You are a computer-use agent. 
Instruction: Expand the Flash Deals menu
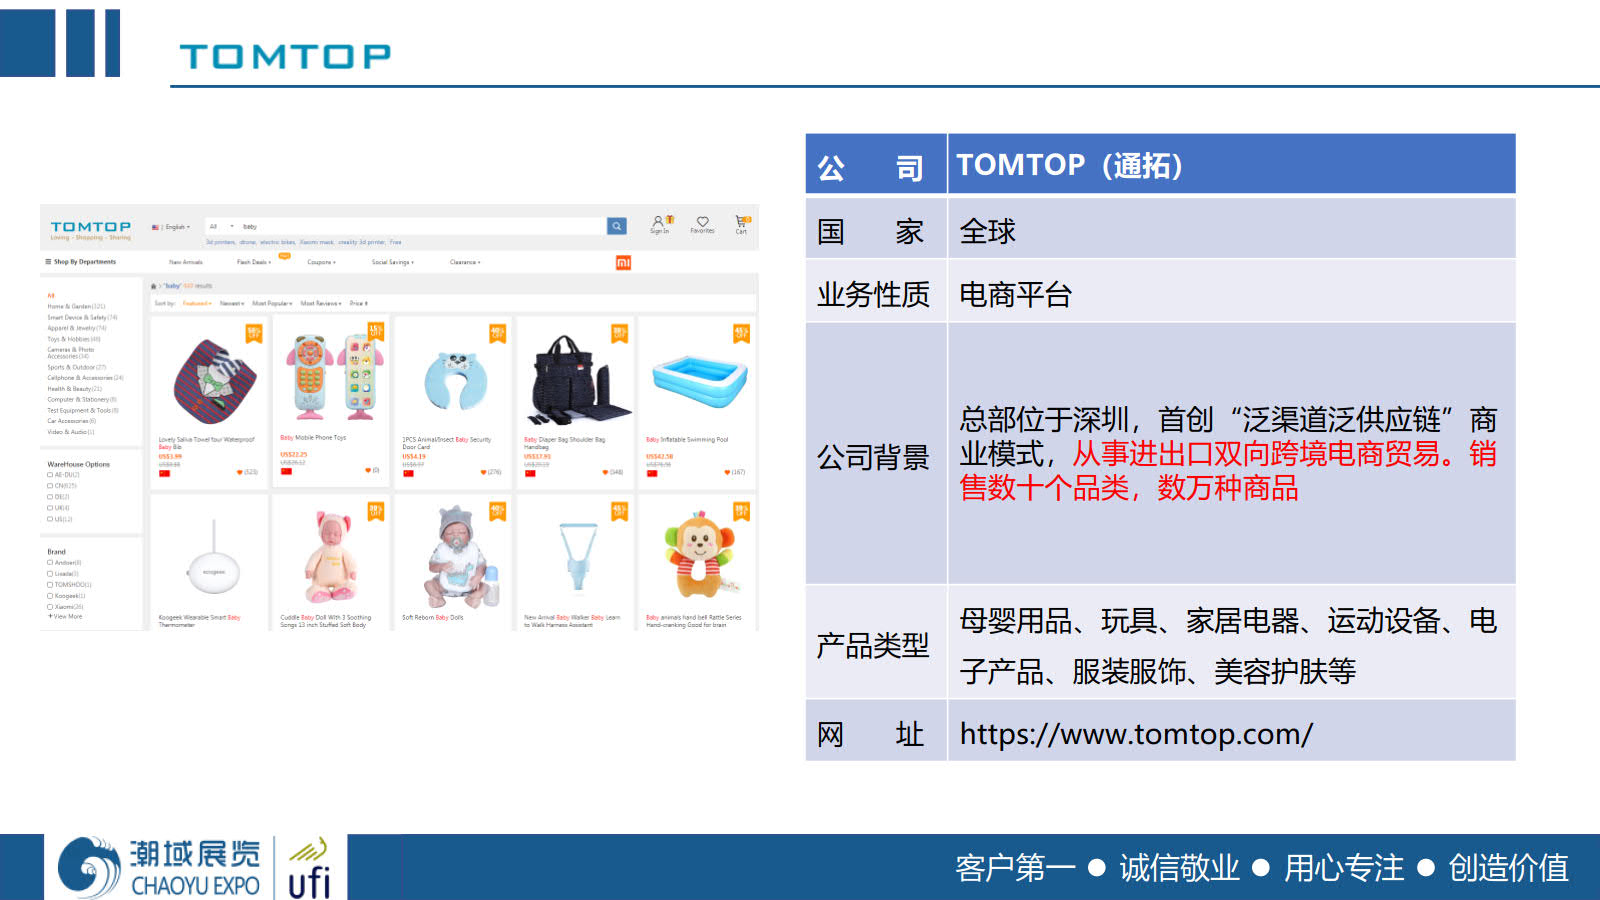coord(254,262)
